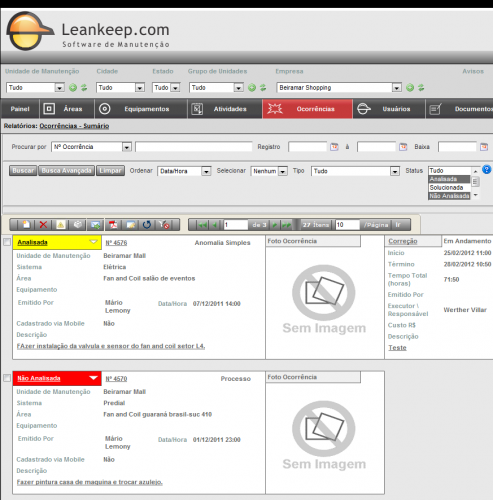Screen dimensions: 493x500
Task: Jump to last page with double-right arrows
Action: [x=286, y=225]
